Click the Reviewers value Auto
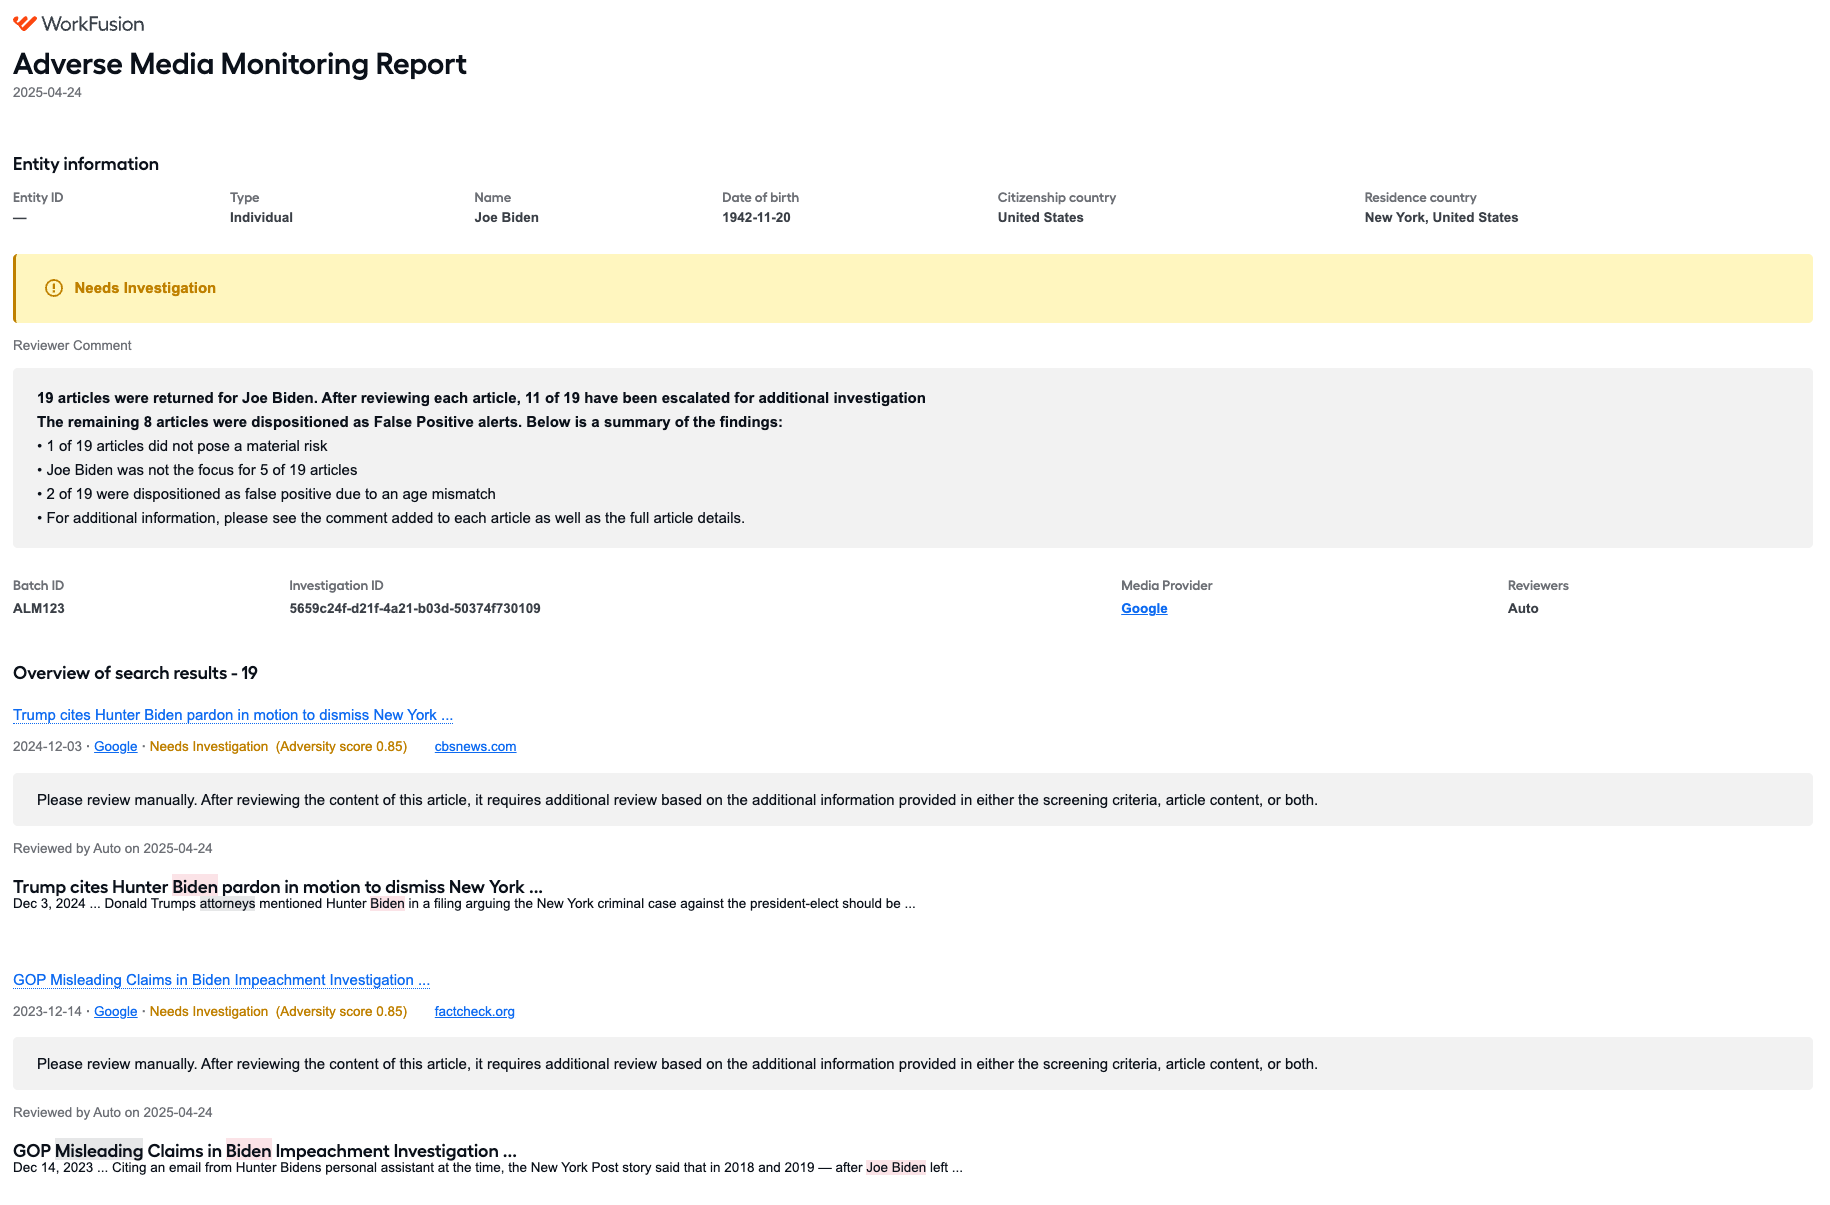 (1523, 609)
